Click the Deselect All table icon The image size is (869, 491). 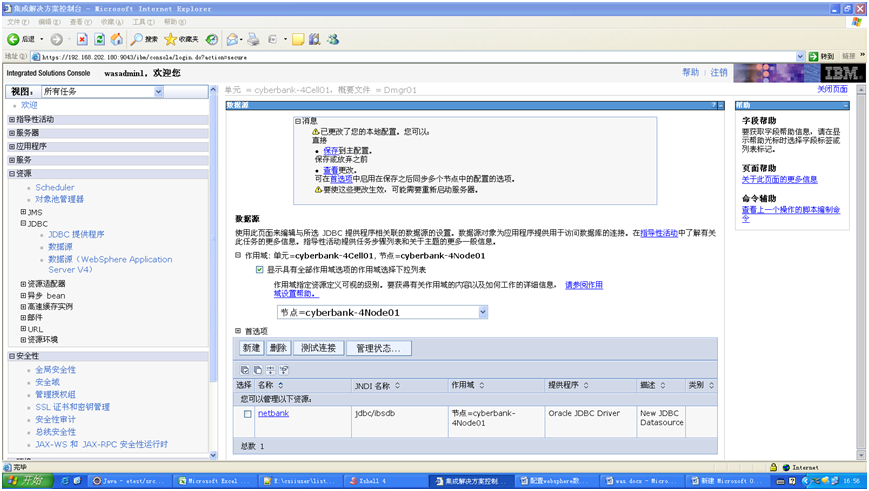coord(258,370)
